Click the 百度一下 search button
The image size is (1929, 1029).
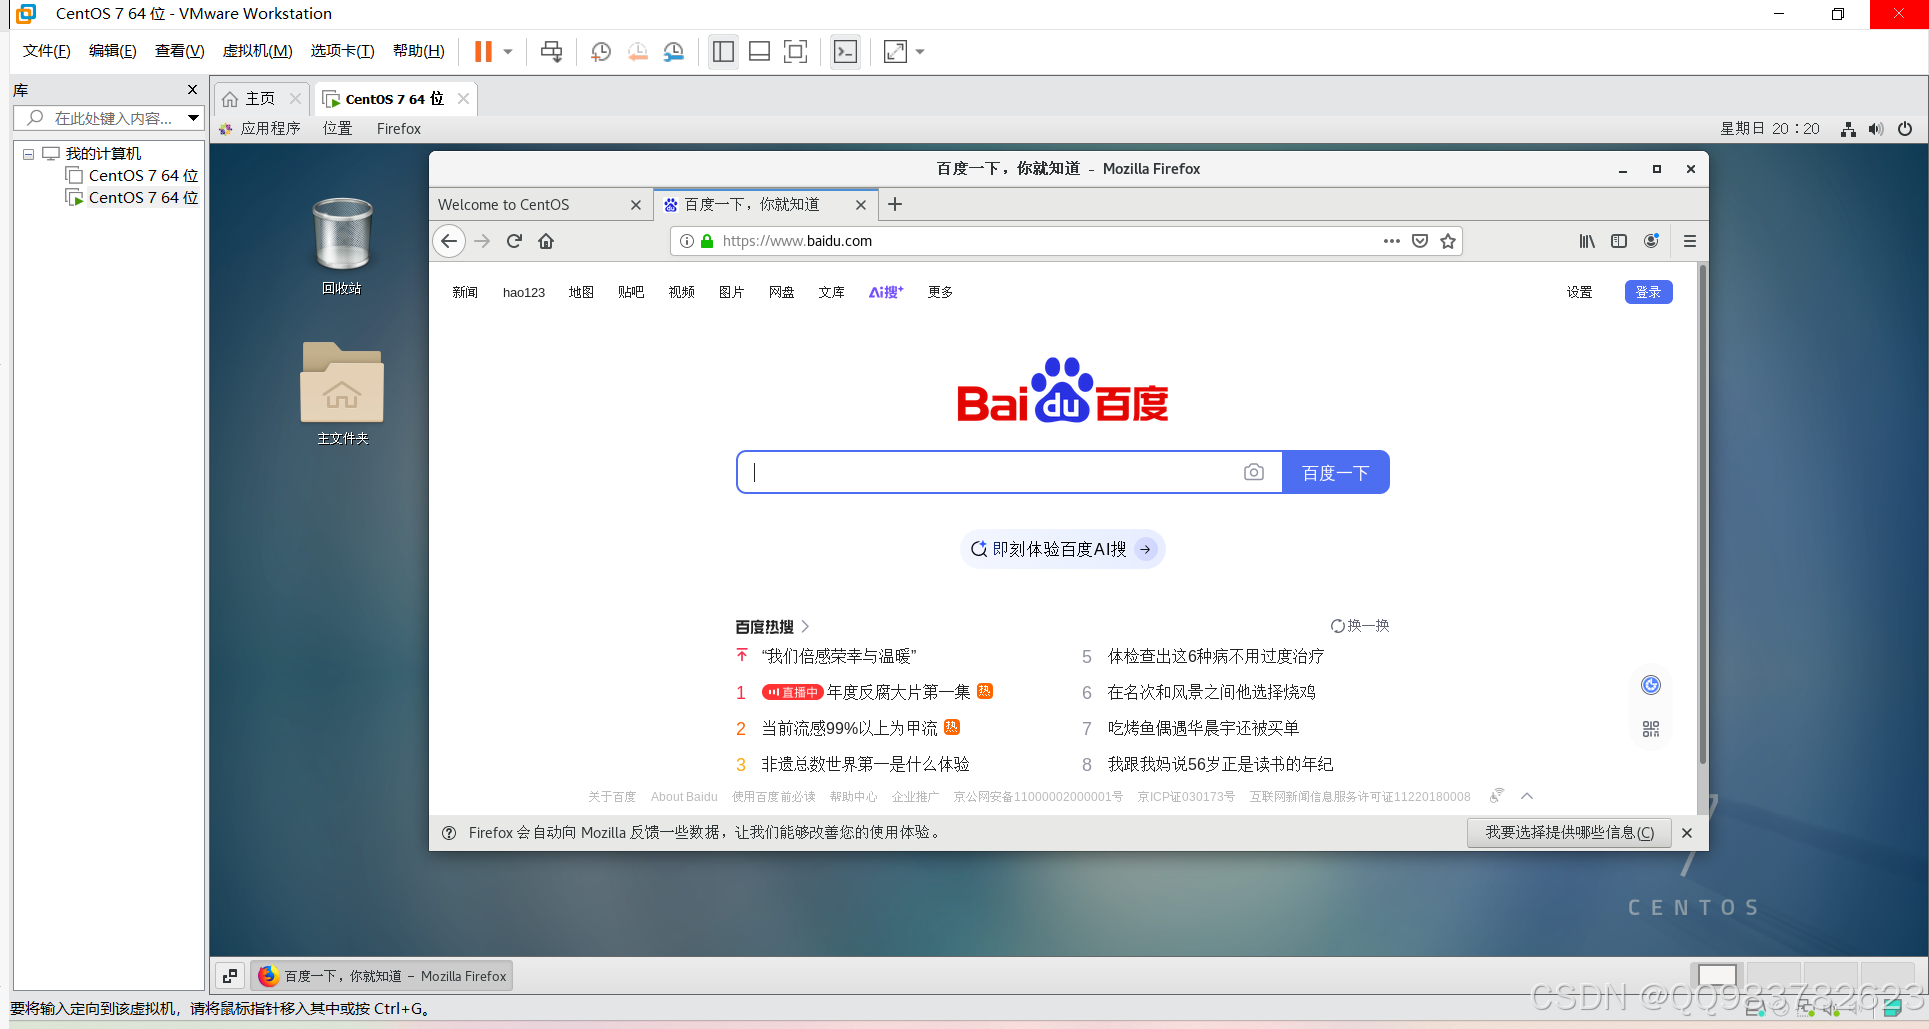[x=1336, y=472]
